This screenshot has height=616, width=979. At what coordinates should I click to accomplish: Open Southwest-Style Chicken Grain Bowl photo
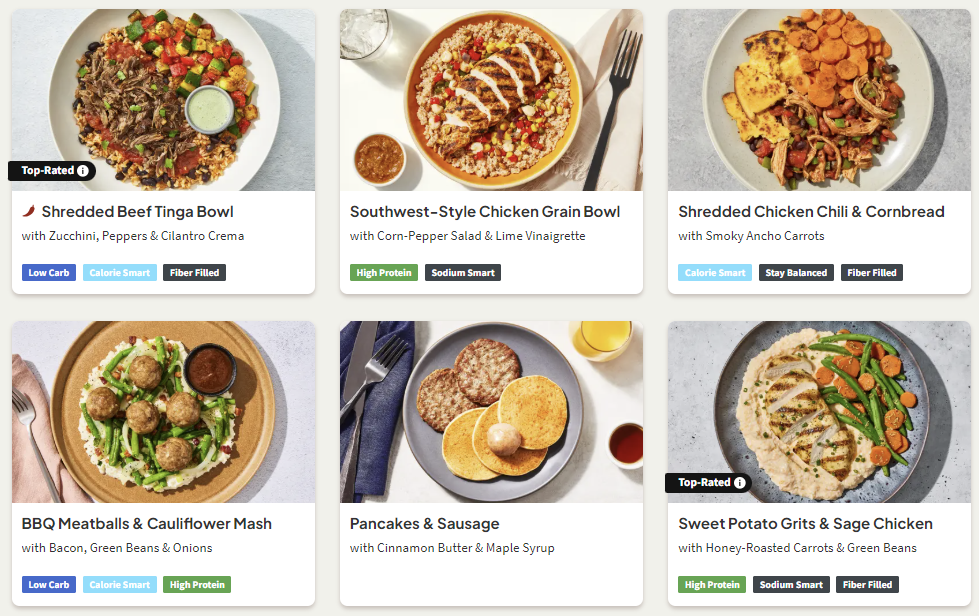[491, 100]
